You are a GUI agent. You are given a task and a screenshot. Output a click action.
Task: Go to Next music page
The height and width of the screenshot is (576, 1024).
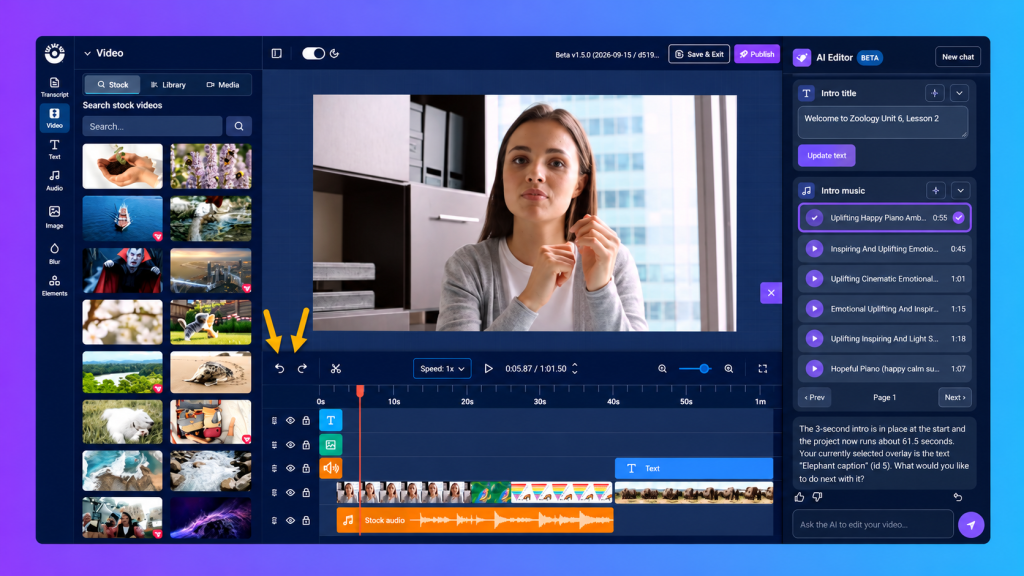[x=954, y=397]
